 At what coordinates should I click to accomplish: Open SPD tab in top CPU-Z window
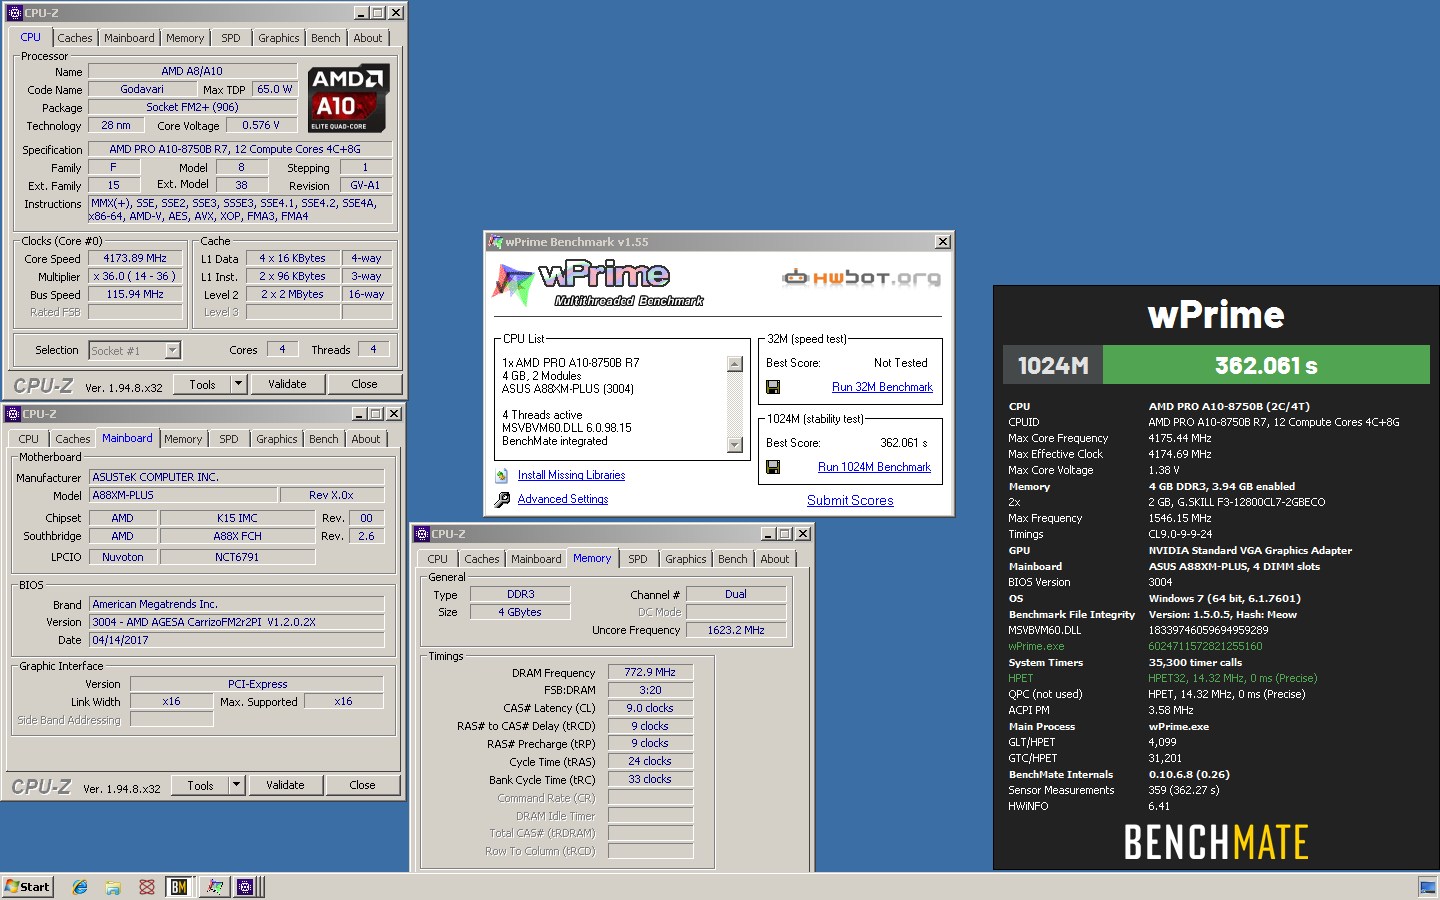pyautogui.click(x=231, y=38)
